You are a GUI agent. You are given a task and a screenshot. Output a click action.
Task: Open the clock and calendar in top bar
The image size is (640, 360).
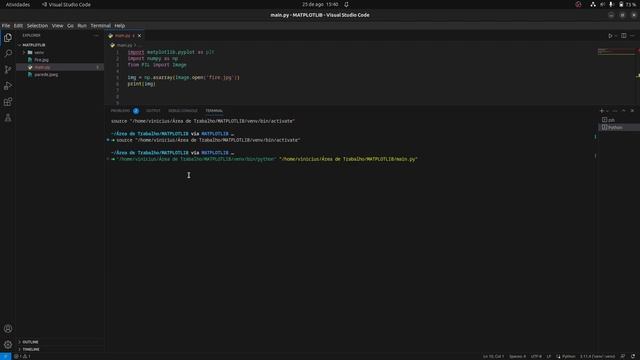[320, 4]
